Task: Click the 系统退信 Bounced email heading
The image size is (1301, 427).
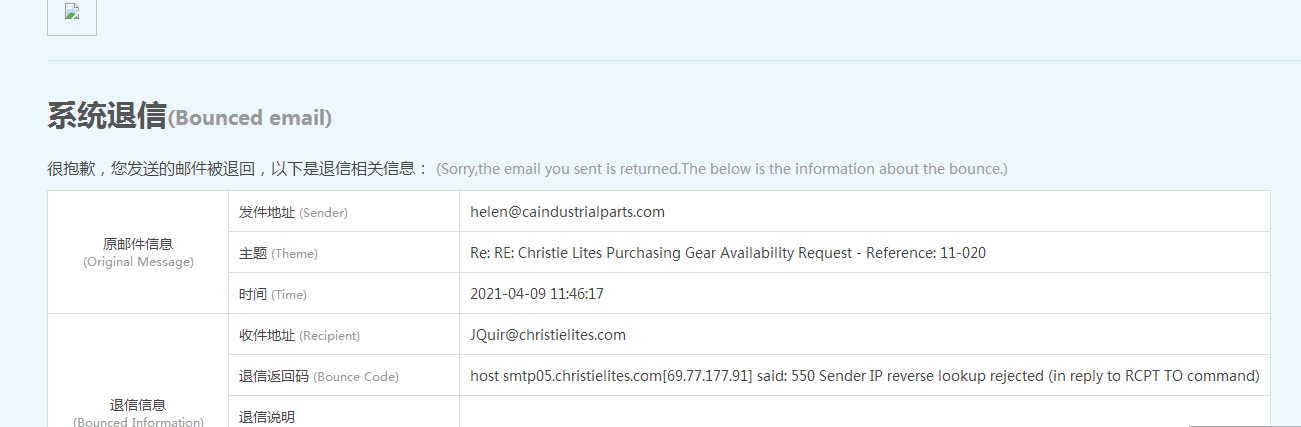Action: click(189, 117)
